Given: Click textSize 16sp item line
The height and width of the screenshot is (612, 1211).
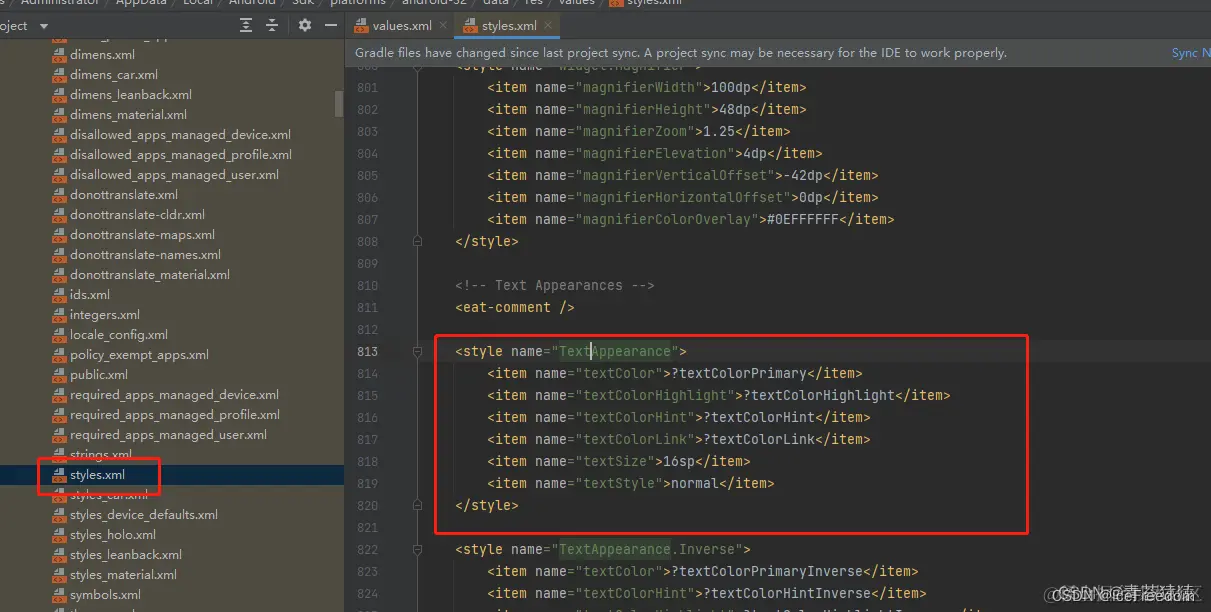Looking at the screenshot, I should [x=618, y=461].
